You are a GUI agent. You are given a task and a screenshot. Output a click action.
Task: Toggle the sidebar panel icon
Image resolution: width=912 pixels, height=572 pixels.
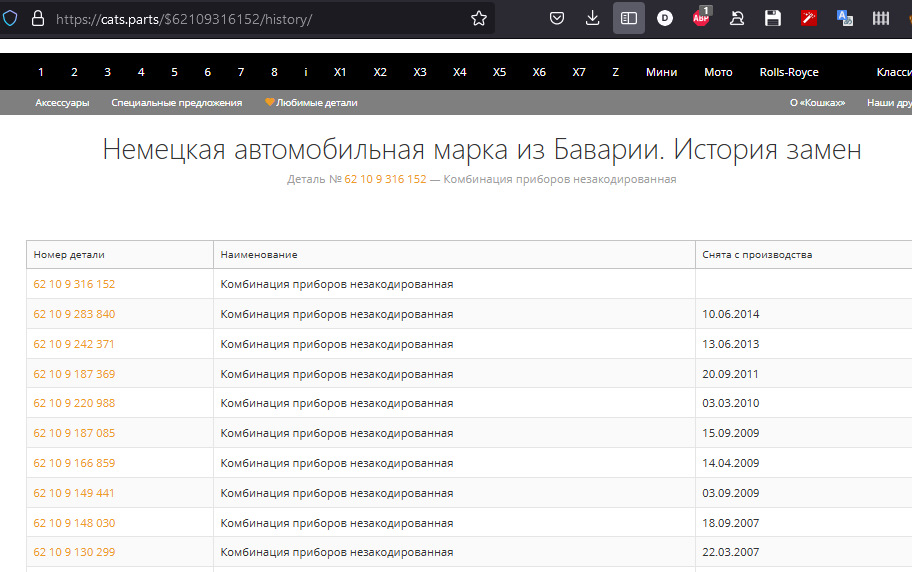coord(629,19)
